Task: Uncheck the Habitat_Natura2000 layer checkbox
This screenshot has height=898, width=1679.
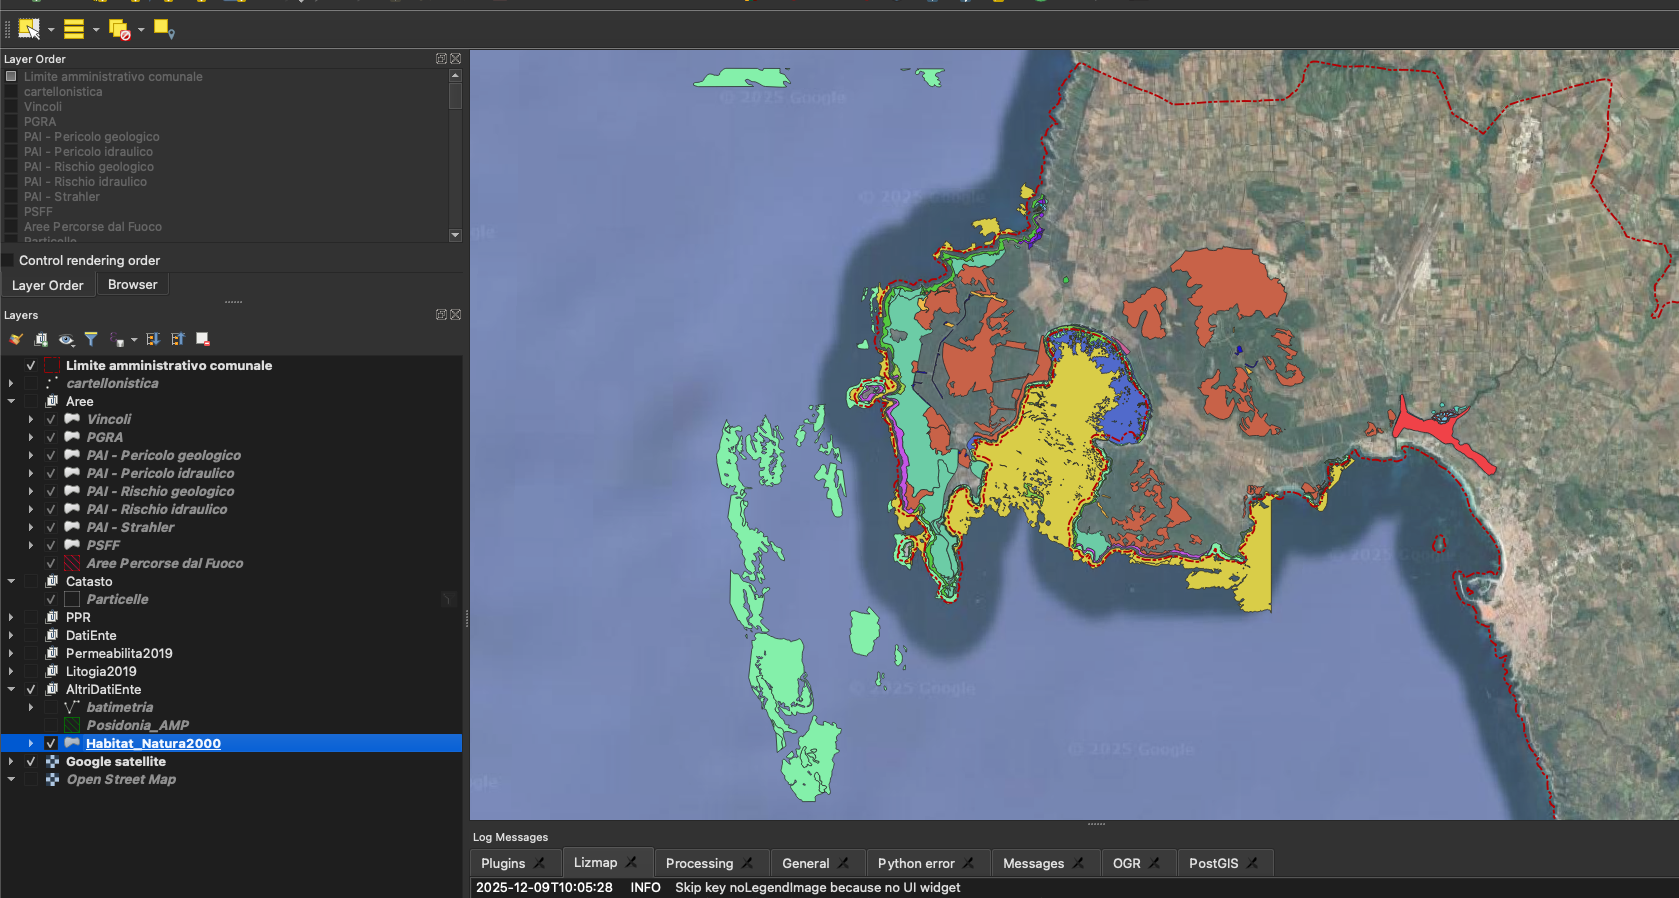Action: (51, 744)
